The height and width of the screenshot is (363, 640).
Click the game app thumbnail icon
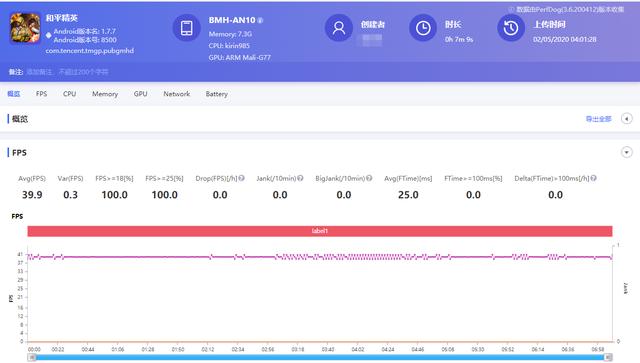click(x=25, y=28)
